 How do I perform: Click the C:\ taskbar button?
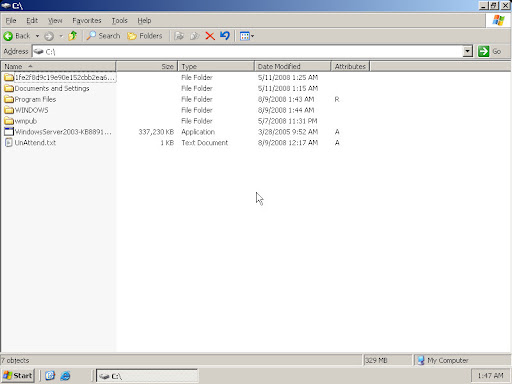147,376
